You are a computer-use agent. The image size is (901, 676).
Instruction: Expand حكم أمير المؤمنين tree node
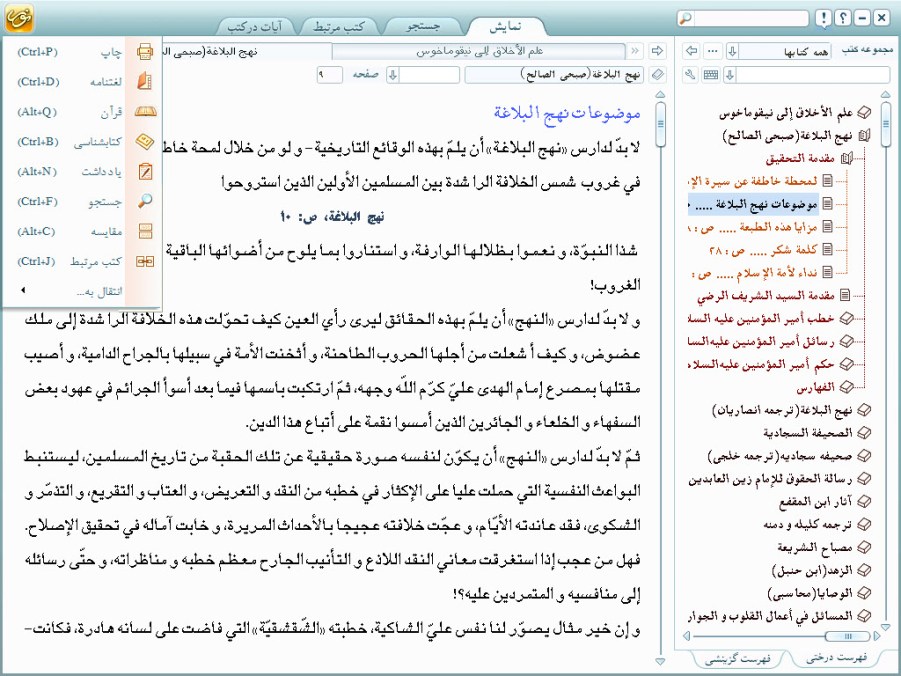click(x=846, y=364)
